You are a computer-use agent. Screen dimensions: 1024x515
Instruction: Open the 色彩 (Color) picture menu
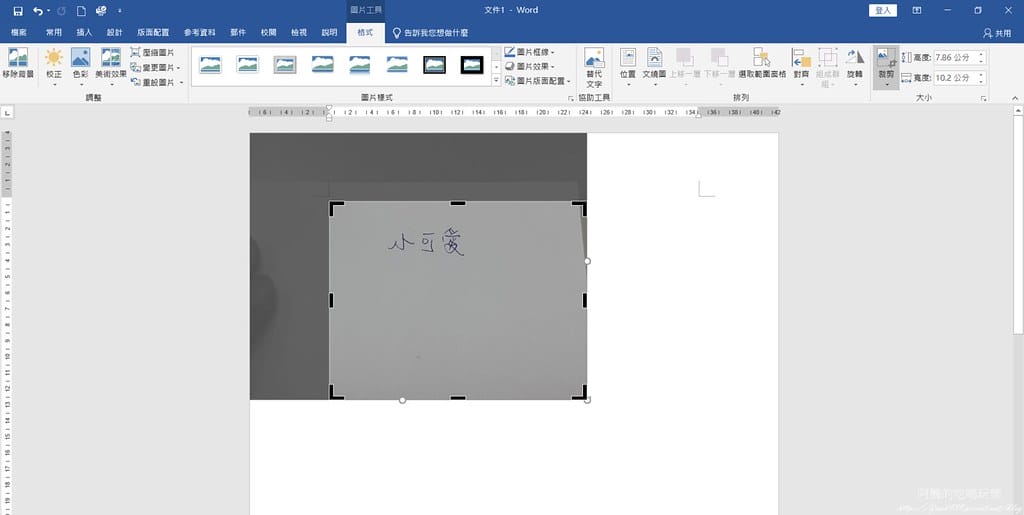80,65
